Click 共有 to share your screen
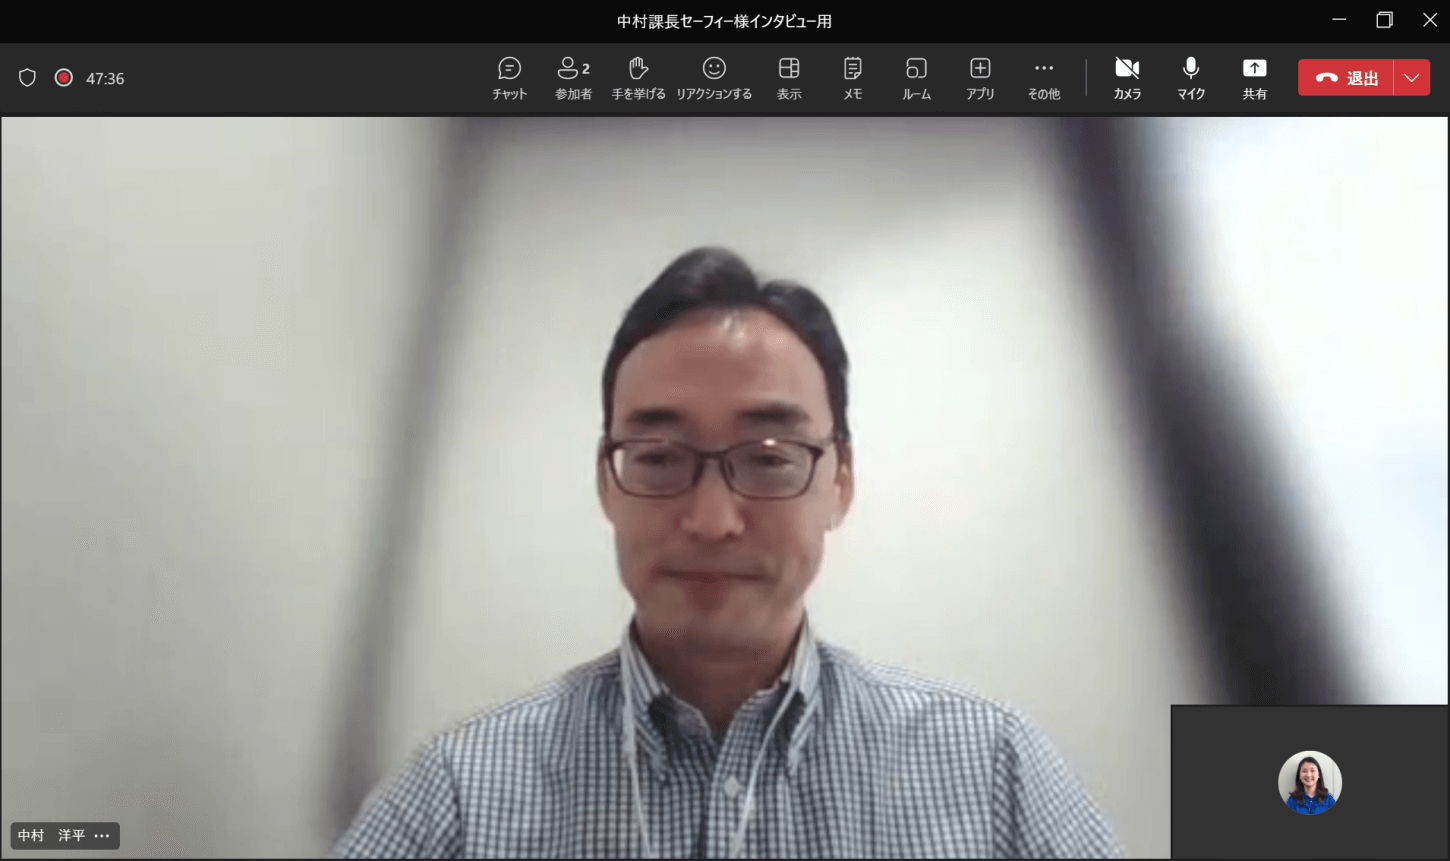 1254,78
